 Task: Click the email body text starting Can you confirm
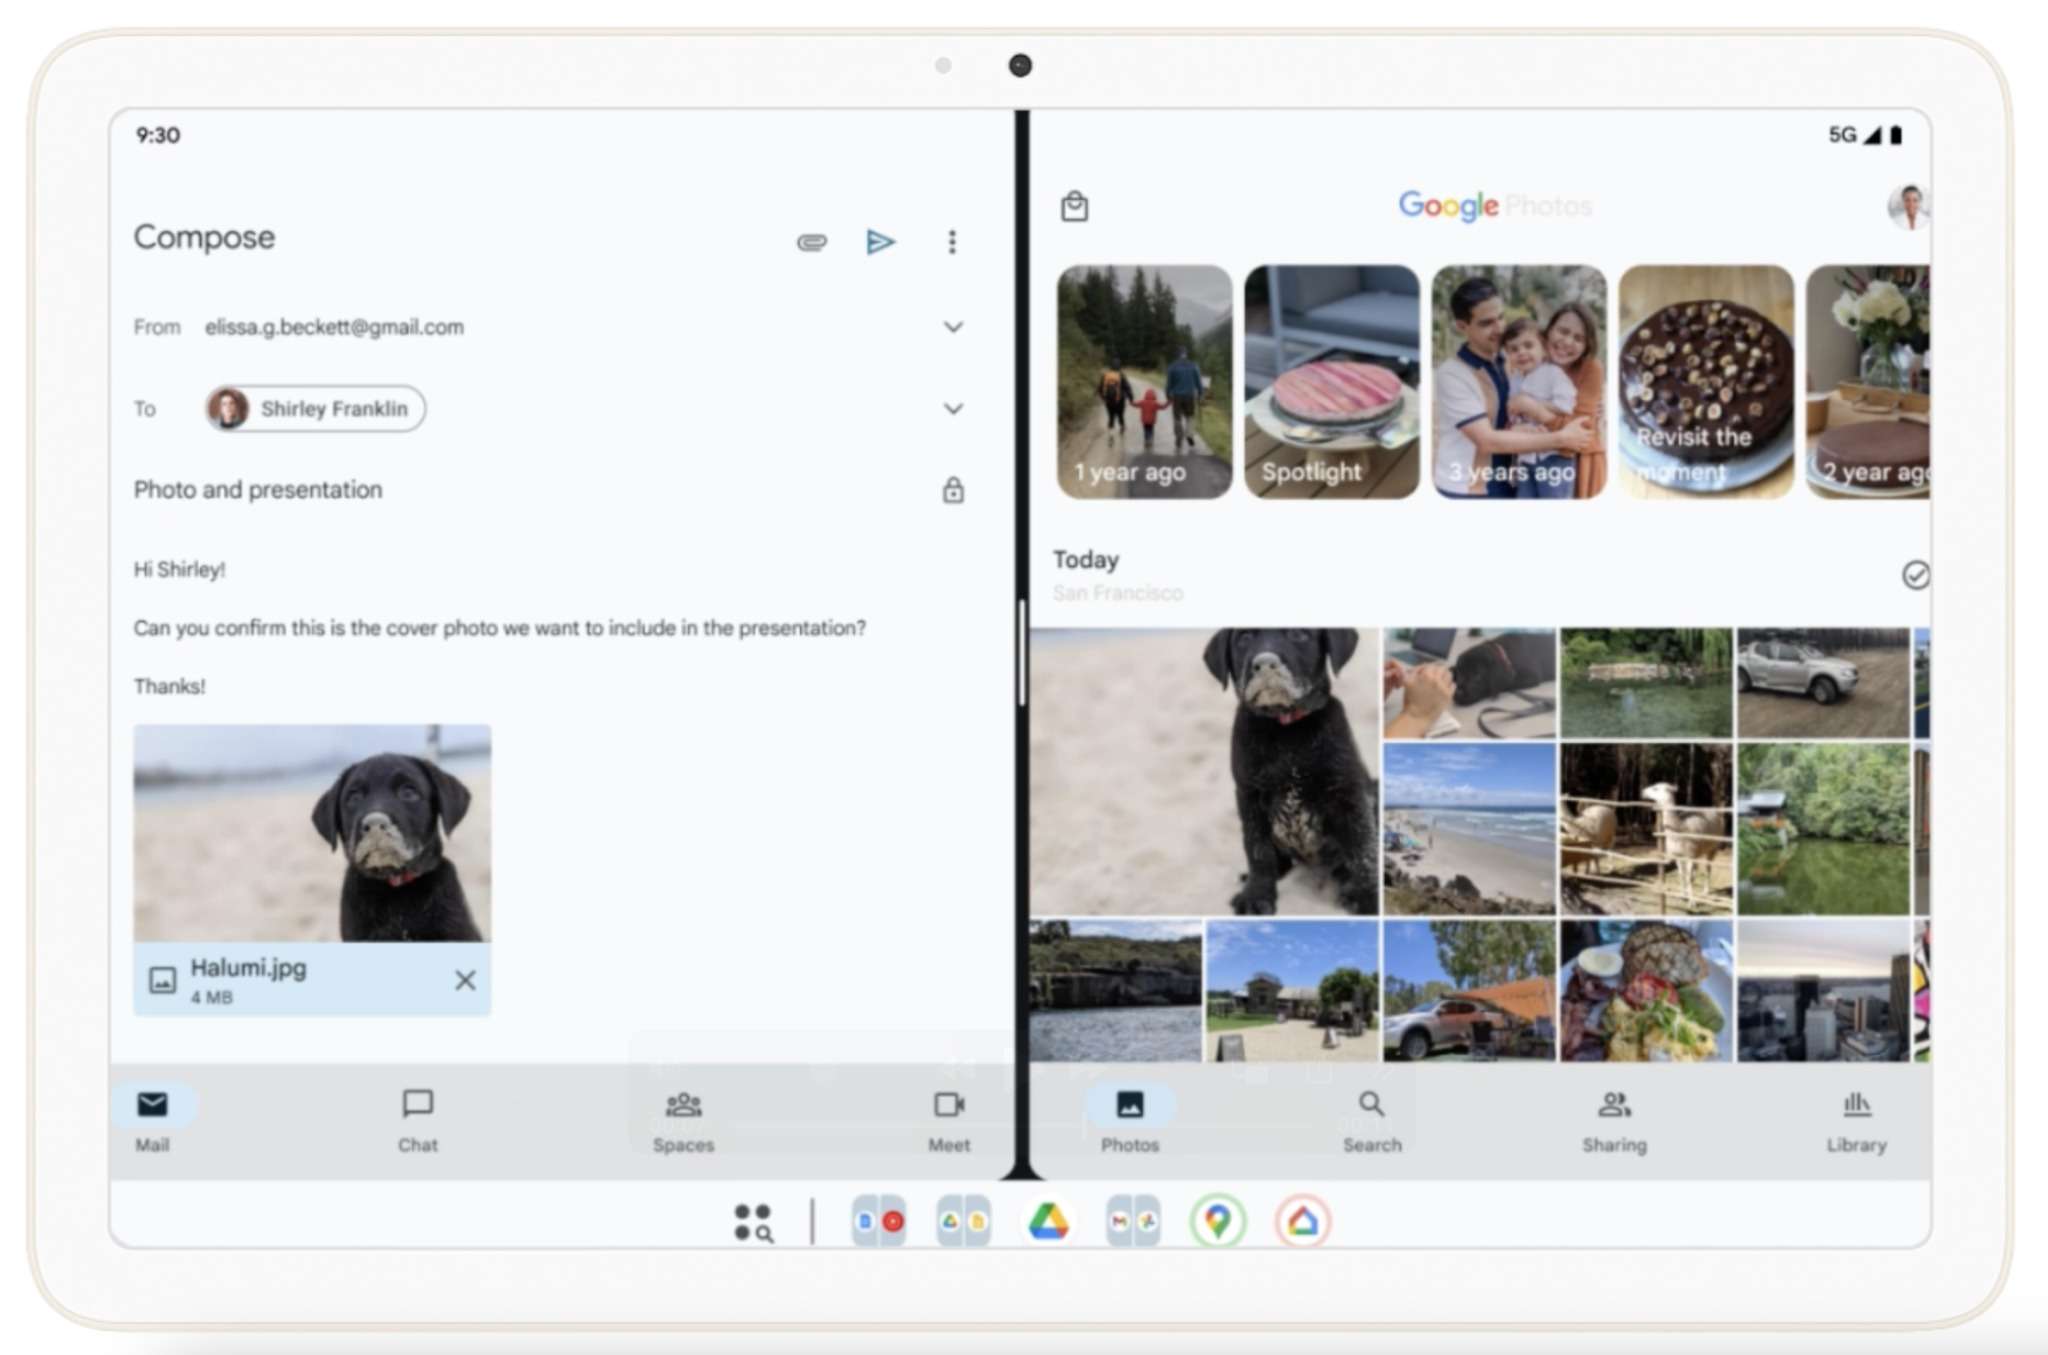pyautogui.click(x=499, y=628)
